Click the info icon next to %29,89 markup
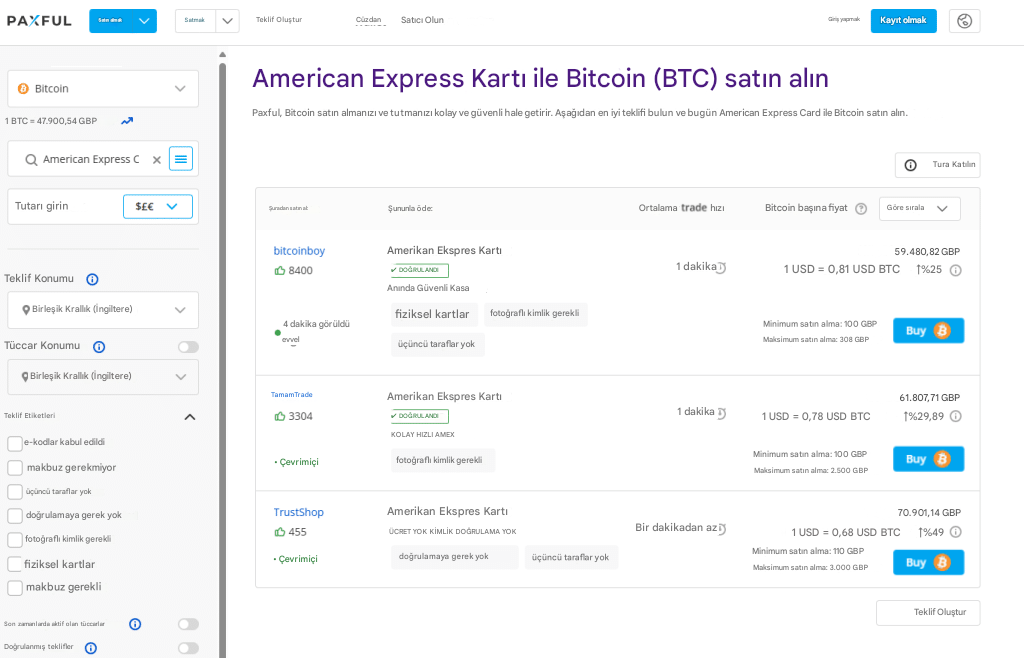The height and width of the screenshot is (658, 1024). pyautogui.click(x=955, y=416)
